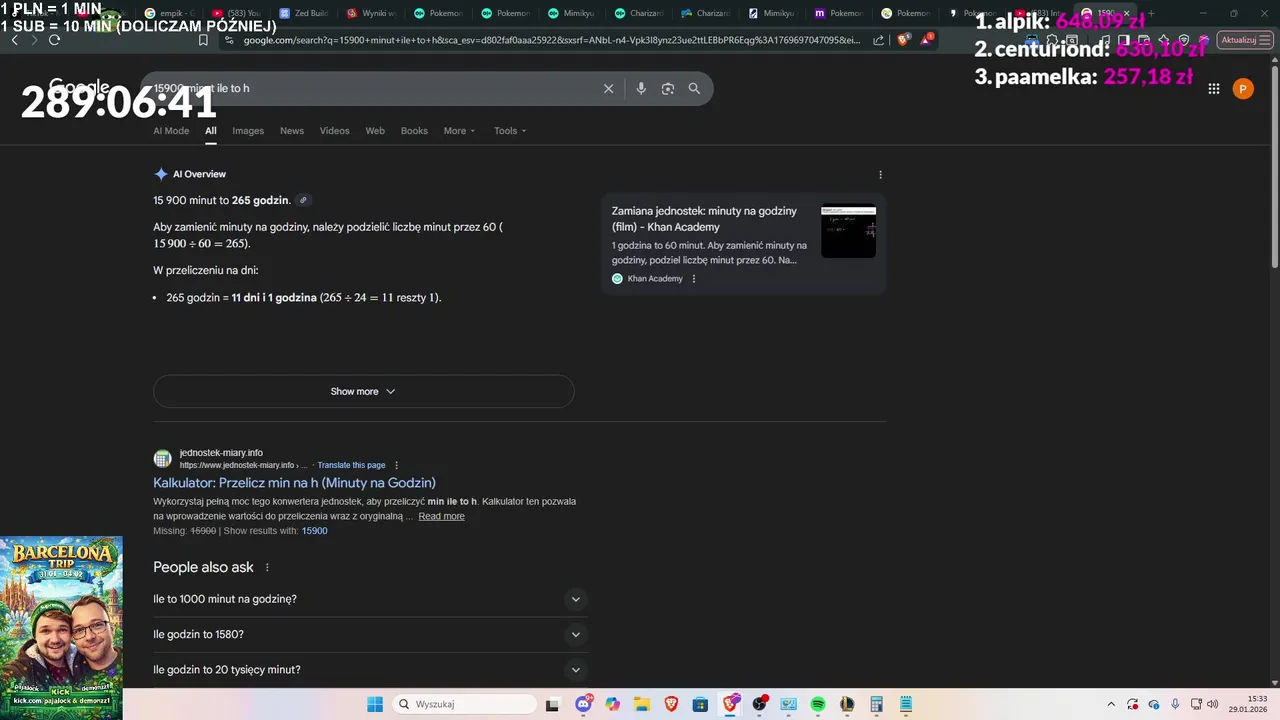The height and width of the screenshot is (720, 1280).
Task: Open AI Overview three-dot options
Action: [x=880, y=174]
